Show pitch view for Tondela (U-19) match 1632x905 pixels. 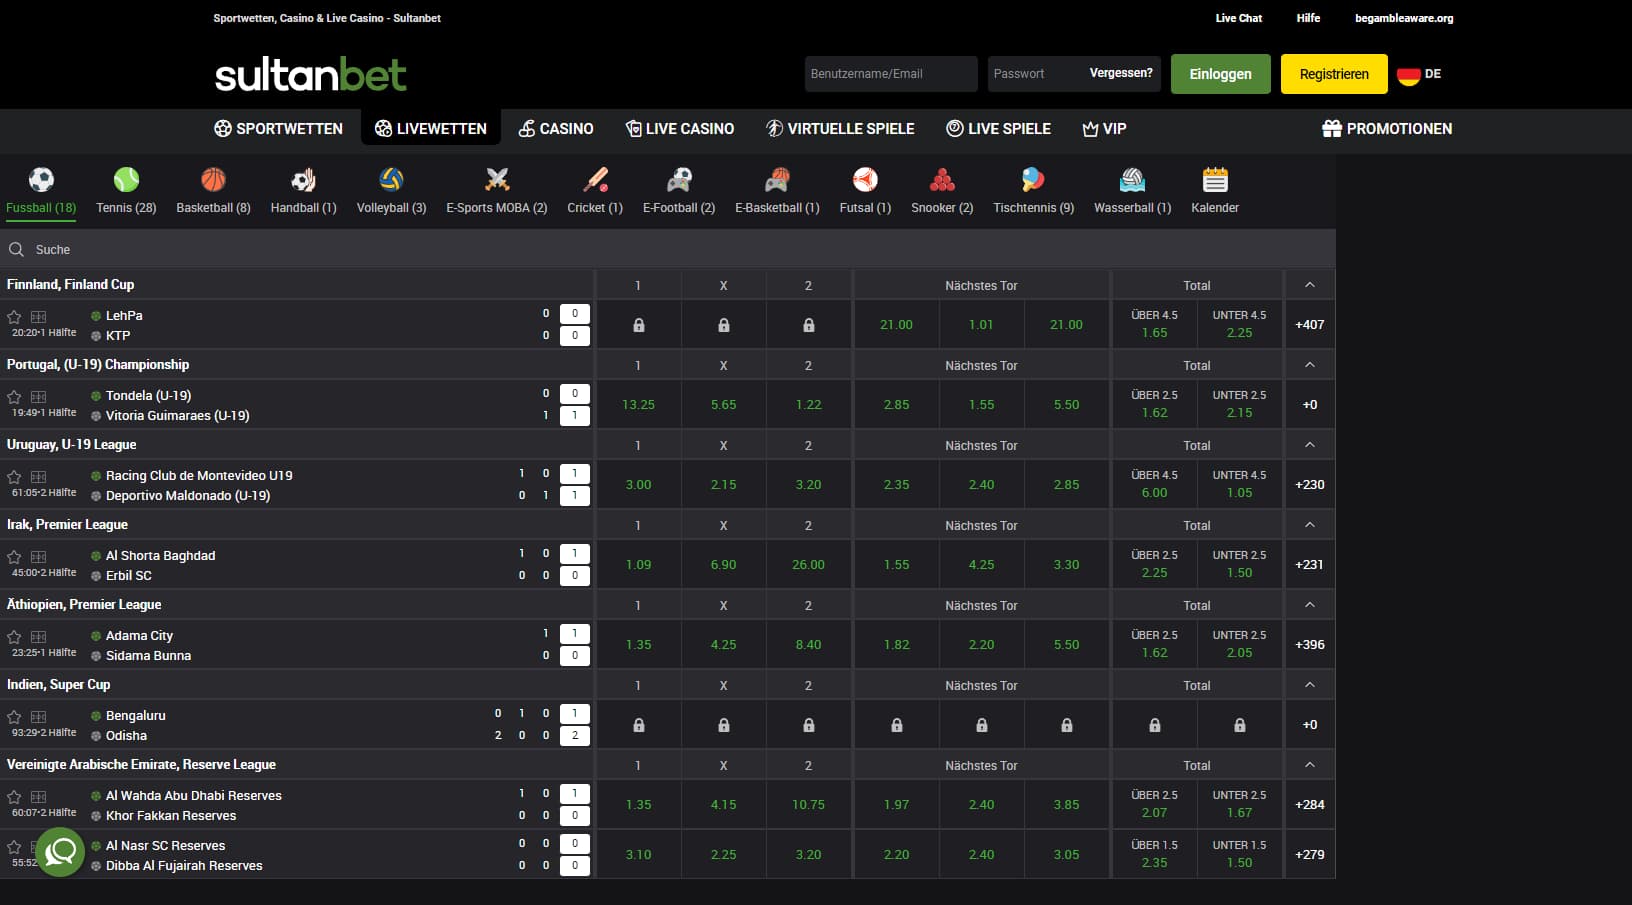[x=39, y=397]
